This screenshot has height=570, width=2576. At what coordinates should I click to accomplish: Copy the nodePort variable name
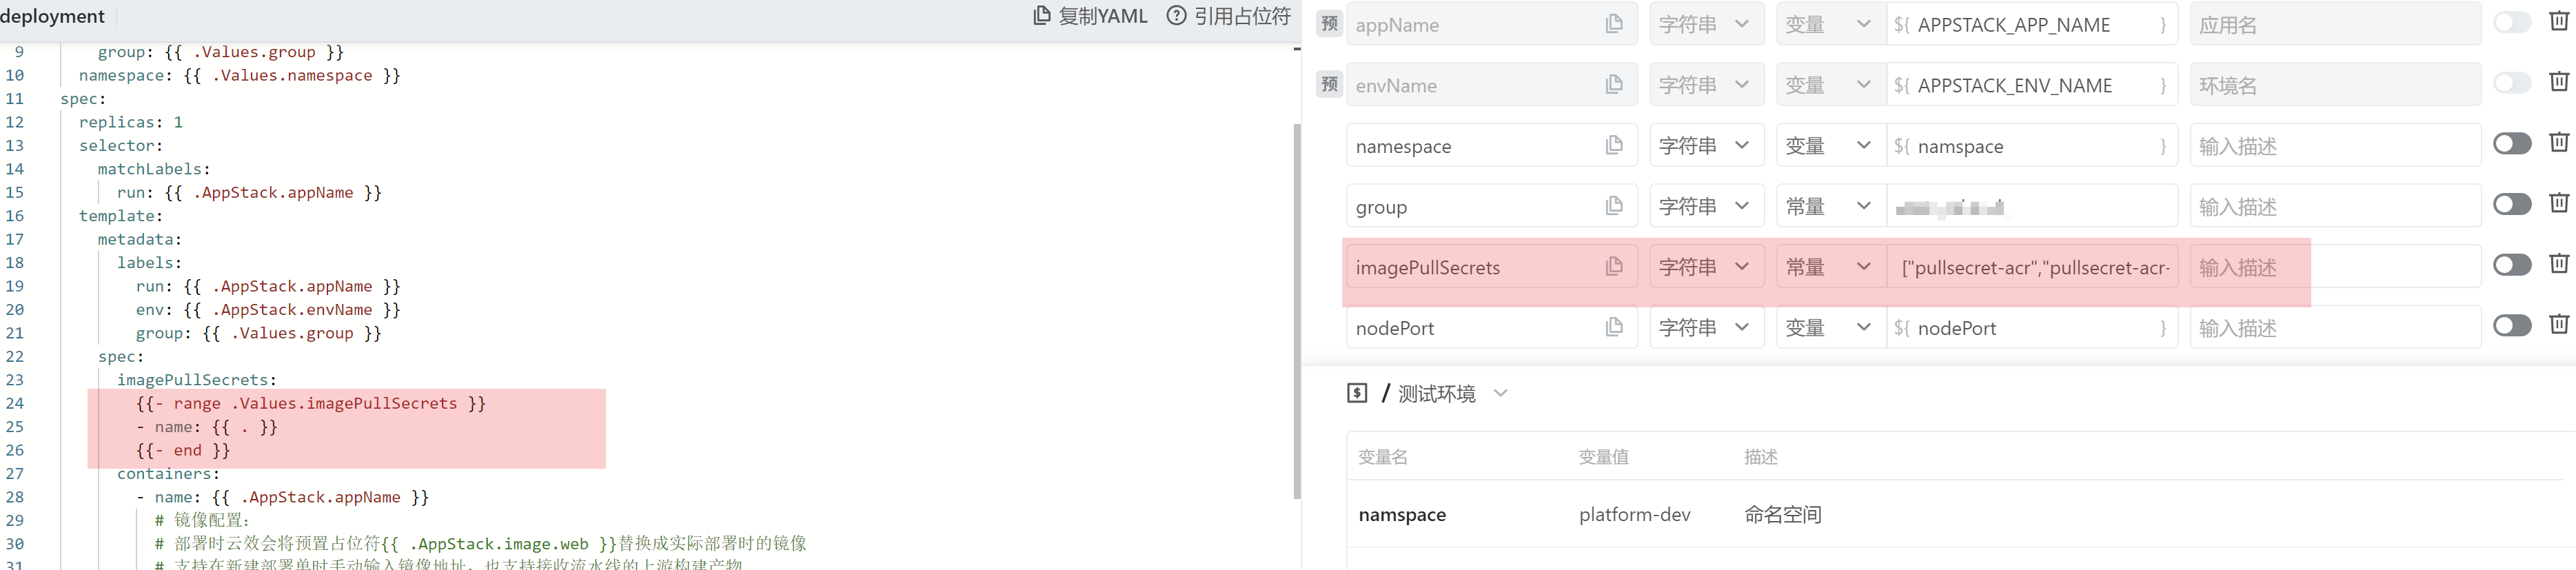coord(1613,327)
